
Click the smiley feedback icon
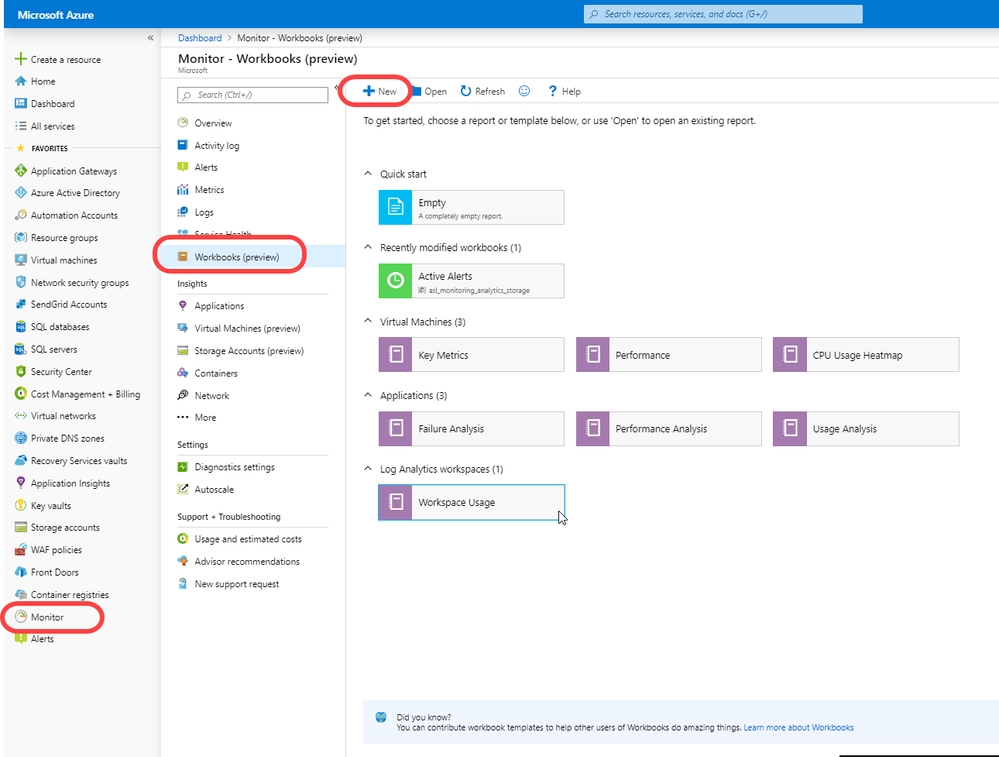[524, 91]
